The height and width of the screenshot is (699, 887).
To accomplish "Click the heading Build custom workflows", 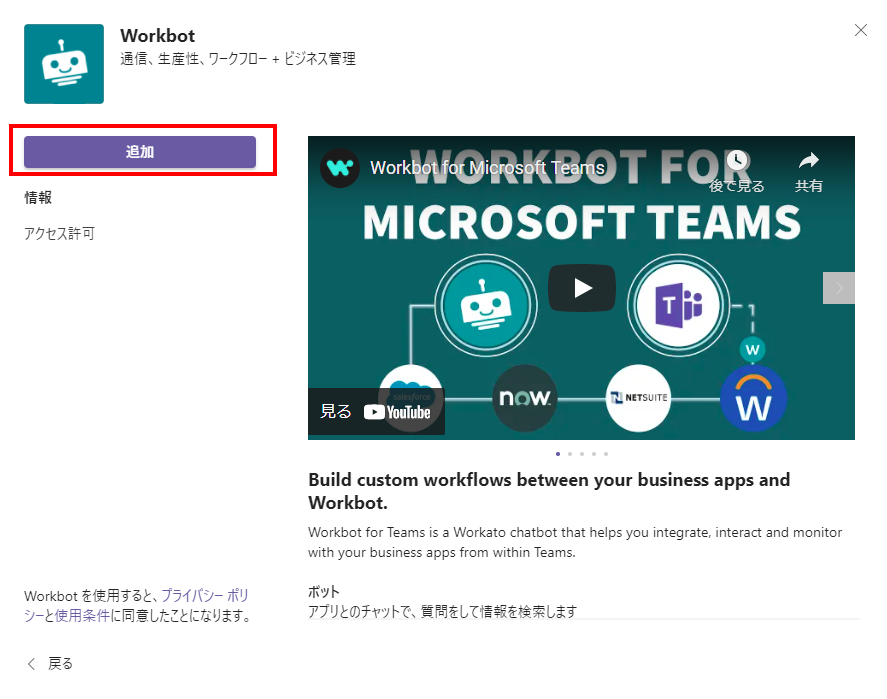I will tap(549, 491).
